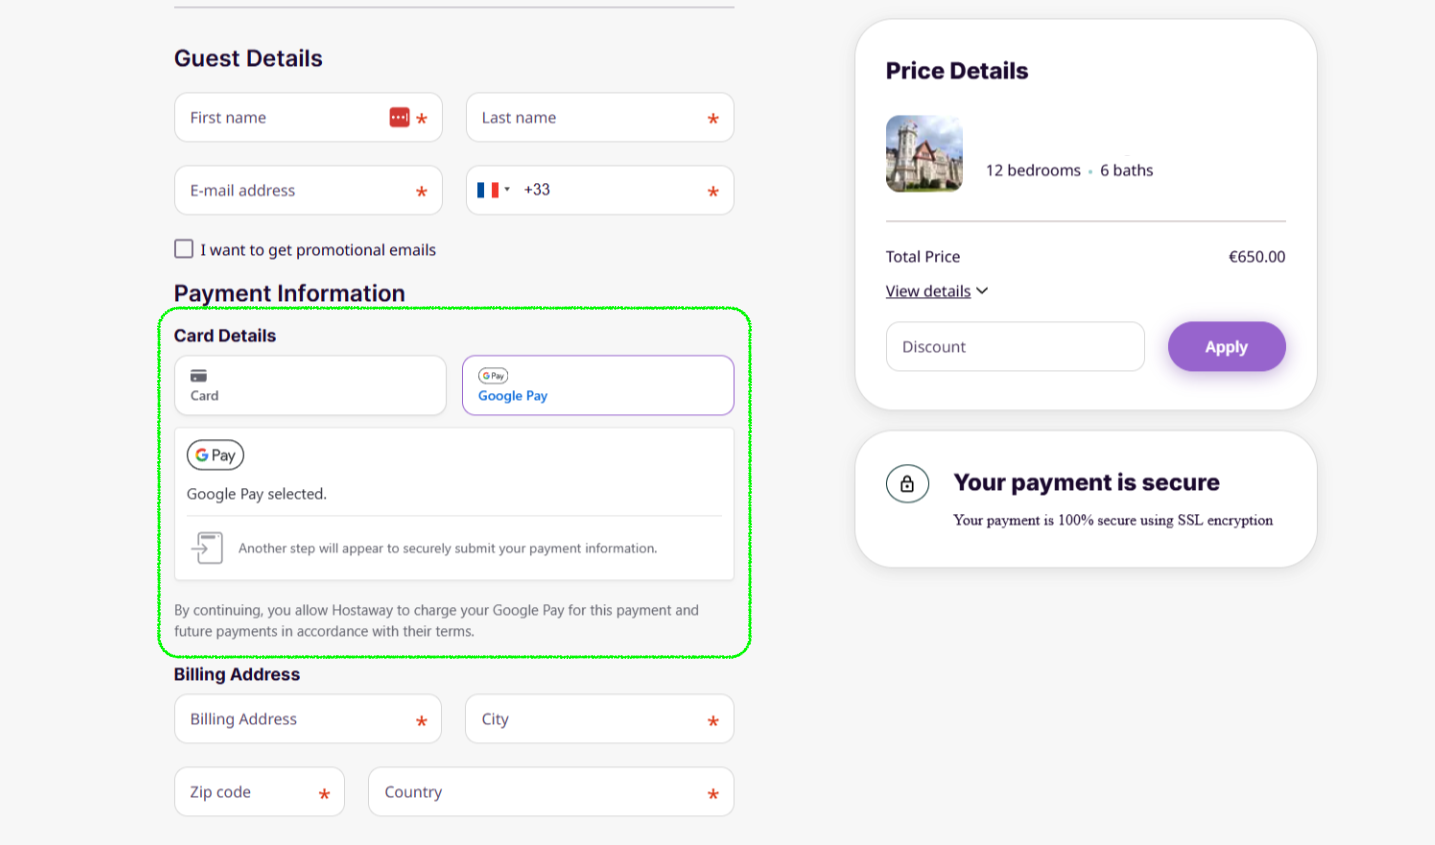Focus the Zip code field

coord(259,792)
